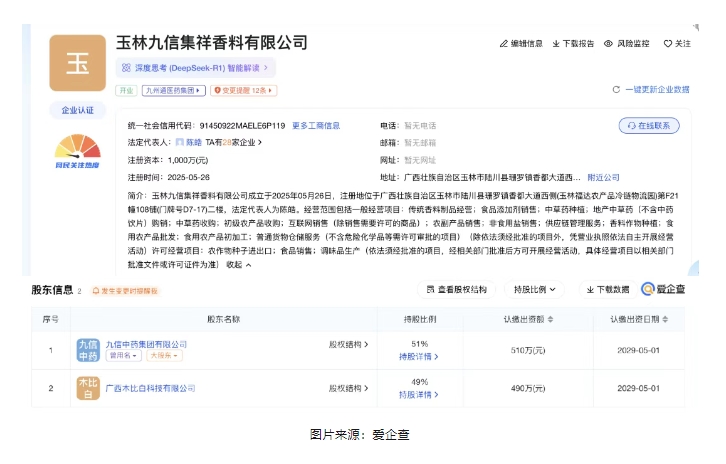This screenshot has width=726, height=464.
Task: Open 持股详情 under 49%
Action: [419, 395]
